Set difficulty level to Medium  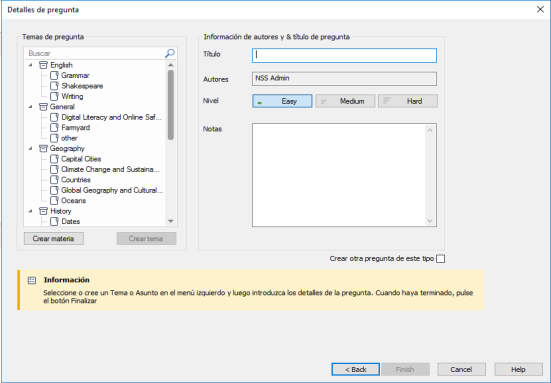[345, 101]
